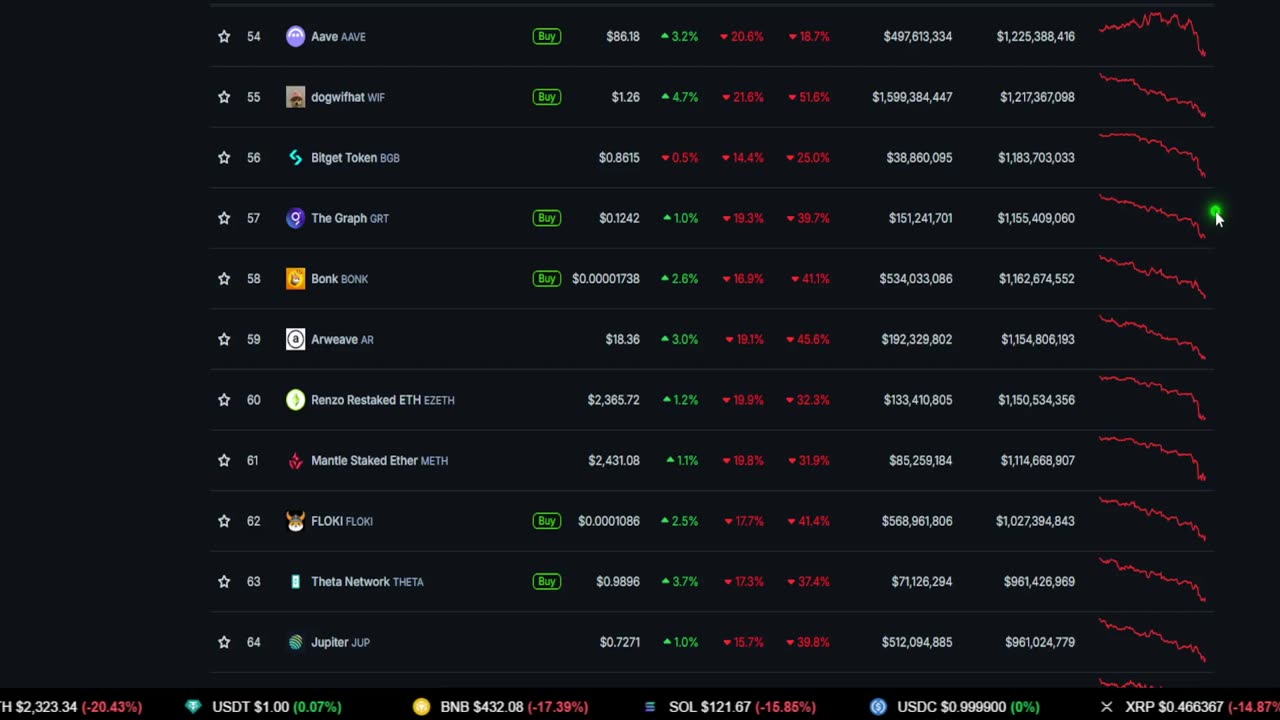Image resolution: width=1280 pixels, height=720 pixels.
Task: Click Buy button for FLOKI
Action: (546, 521)
